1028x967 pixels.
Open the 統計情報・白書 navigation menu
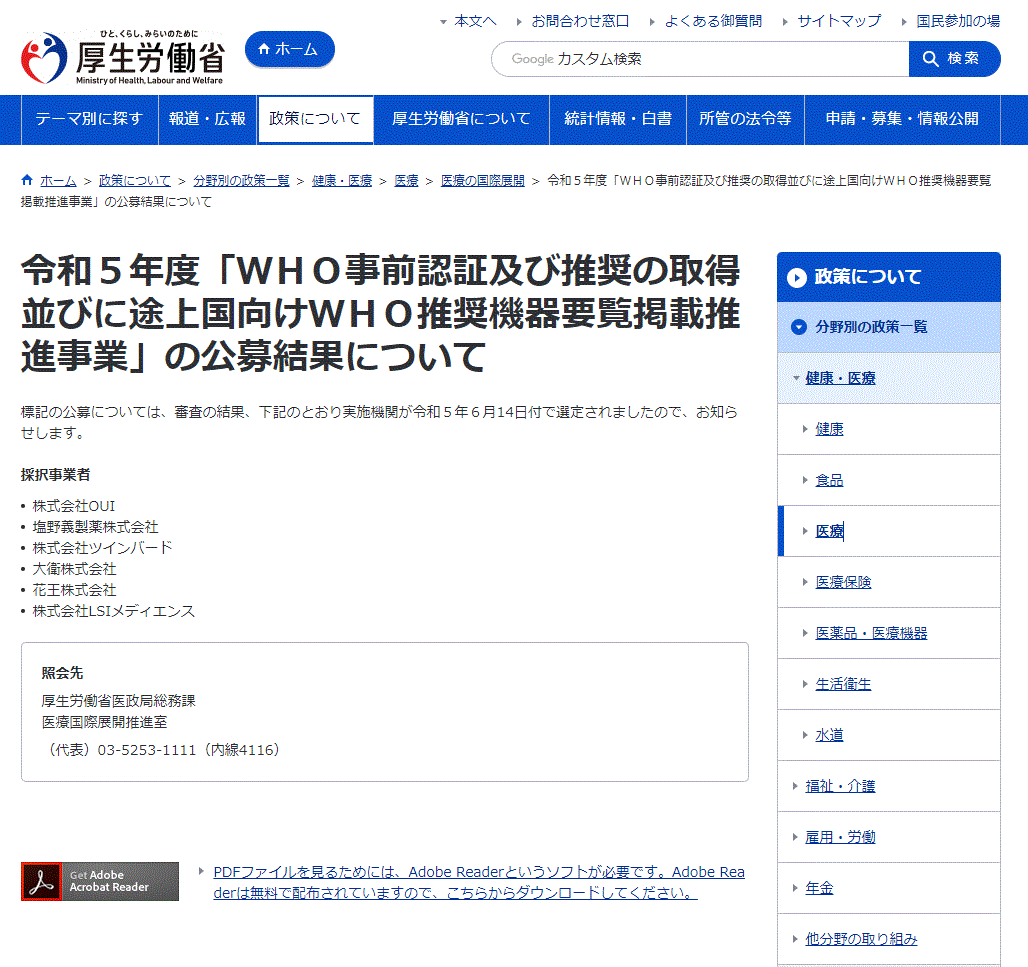pos(617,119)
